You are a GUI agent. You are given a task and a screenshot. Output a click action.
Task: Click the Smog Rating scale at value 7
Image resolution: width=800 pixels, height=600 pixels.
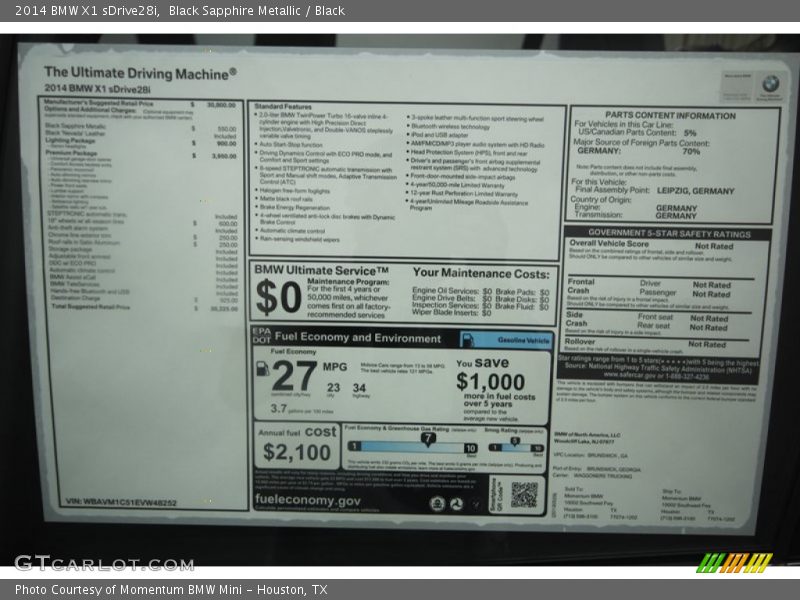[x=512, y=440]
